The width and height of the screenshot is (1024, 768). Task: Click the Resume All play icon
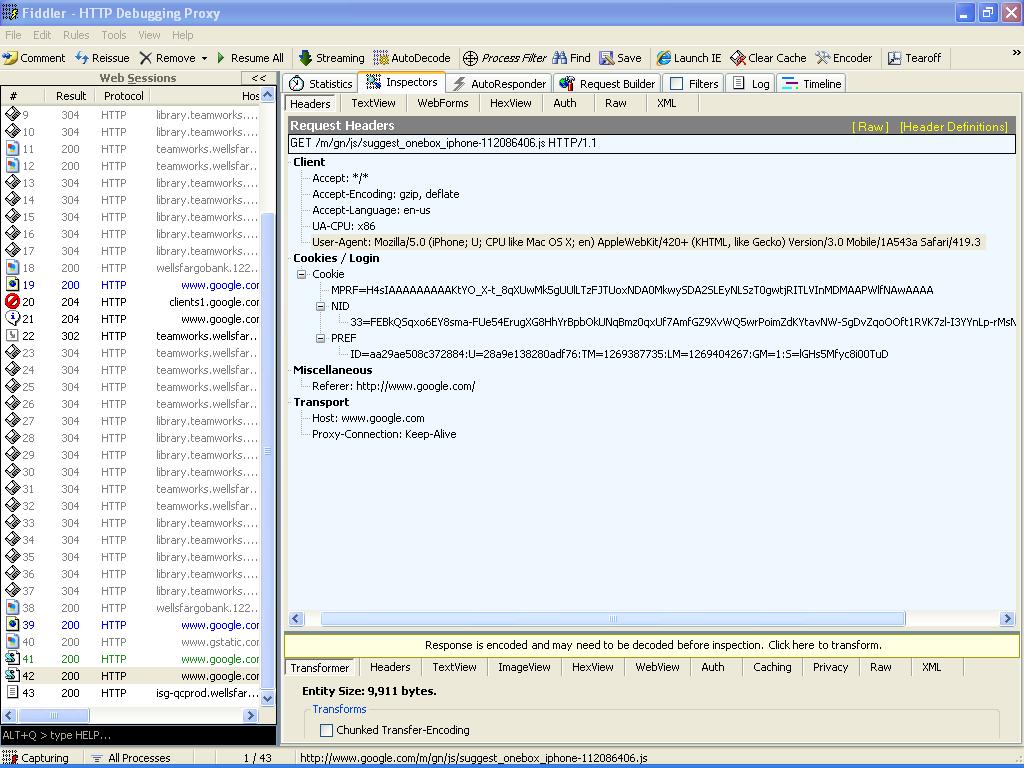[x=221, y=58]
